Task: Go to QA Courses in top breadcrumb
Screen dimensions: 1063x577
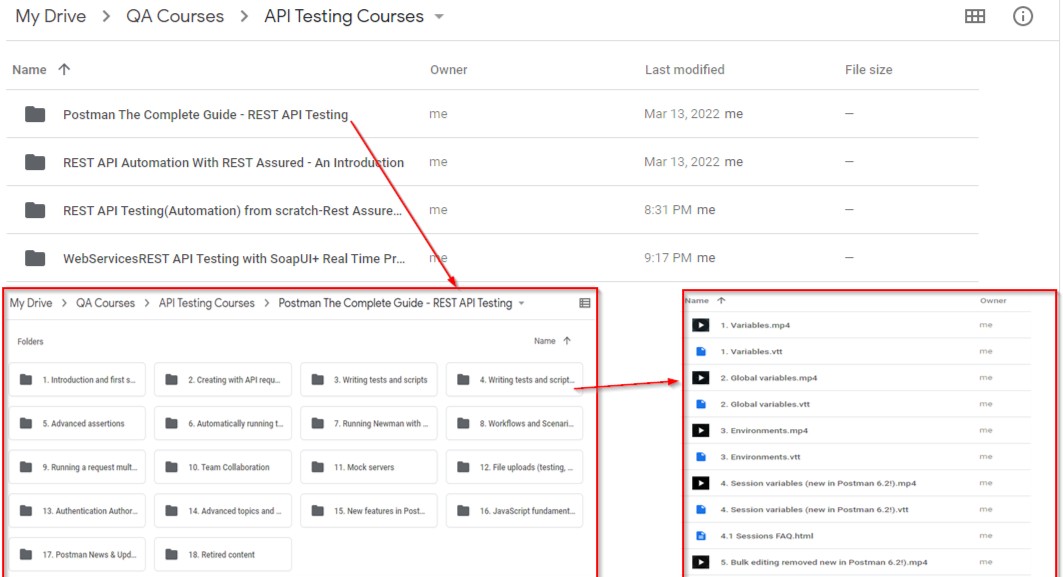Action: click(175, 16)
